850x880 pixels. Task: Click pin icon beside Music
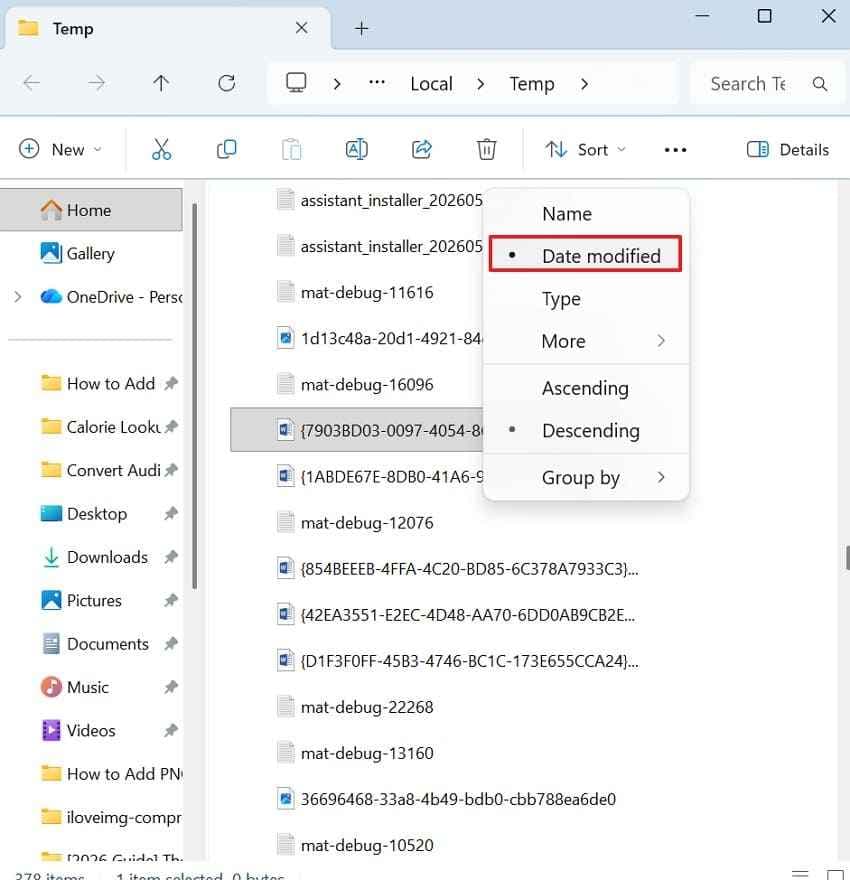171,686
